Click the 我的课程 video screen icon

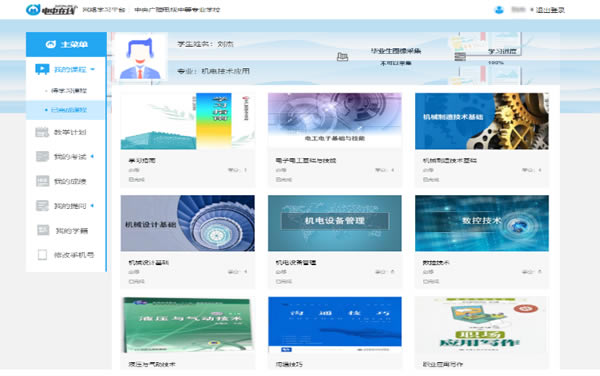(42, 69)
